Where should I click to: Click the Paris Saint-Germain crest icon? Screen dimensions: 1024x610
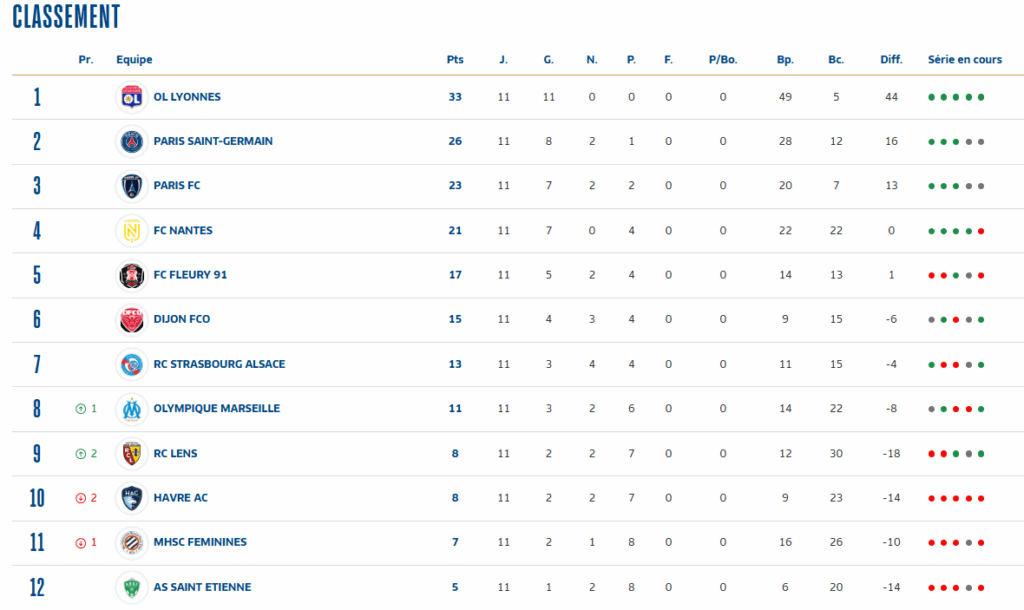[131, 141]
